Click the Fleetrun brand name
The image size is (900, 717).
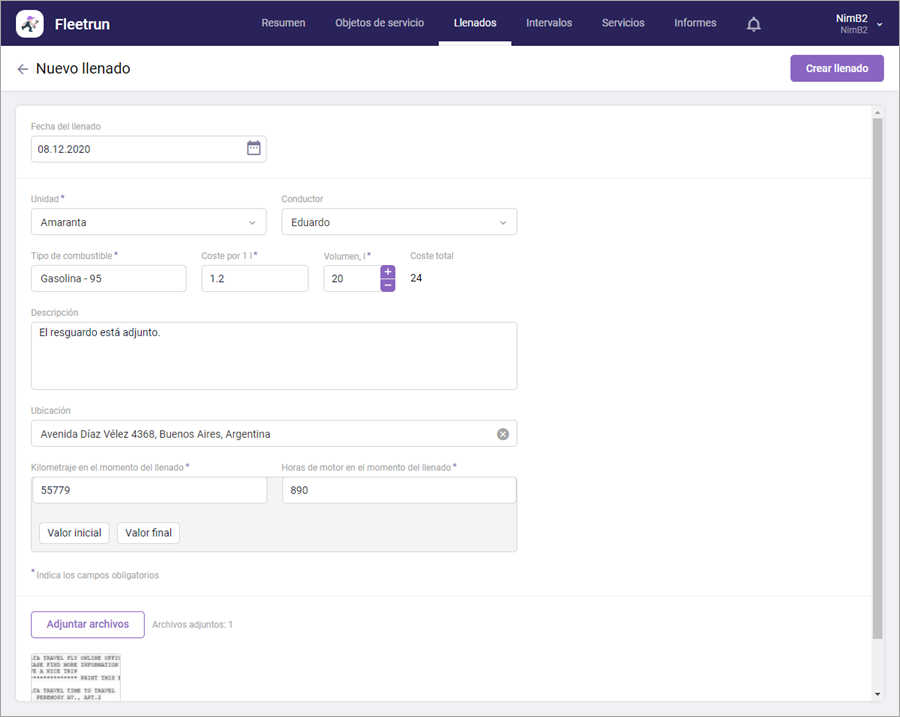(82, 24)
